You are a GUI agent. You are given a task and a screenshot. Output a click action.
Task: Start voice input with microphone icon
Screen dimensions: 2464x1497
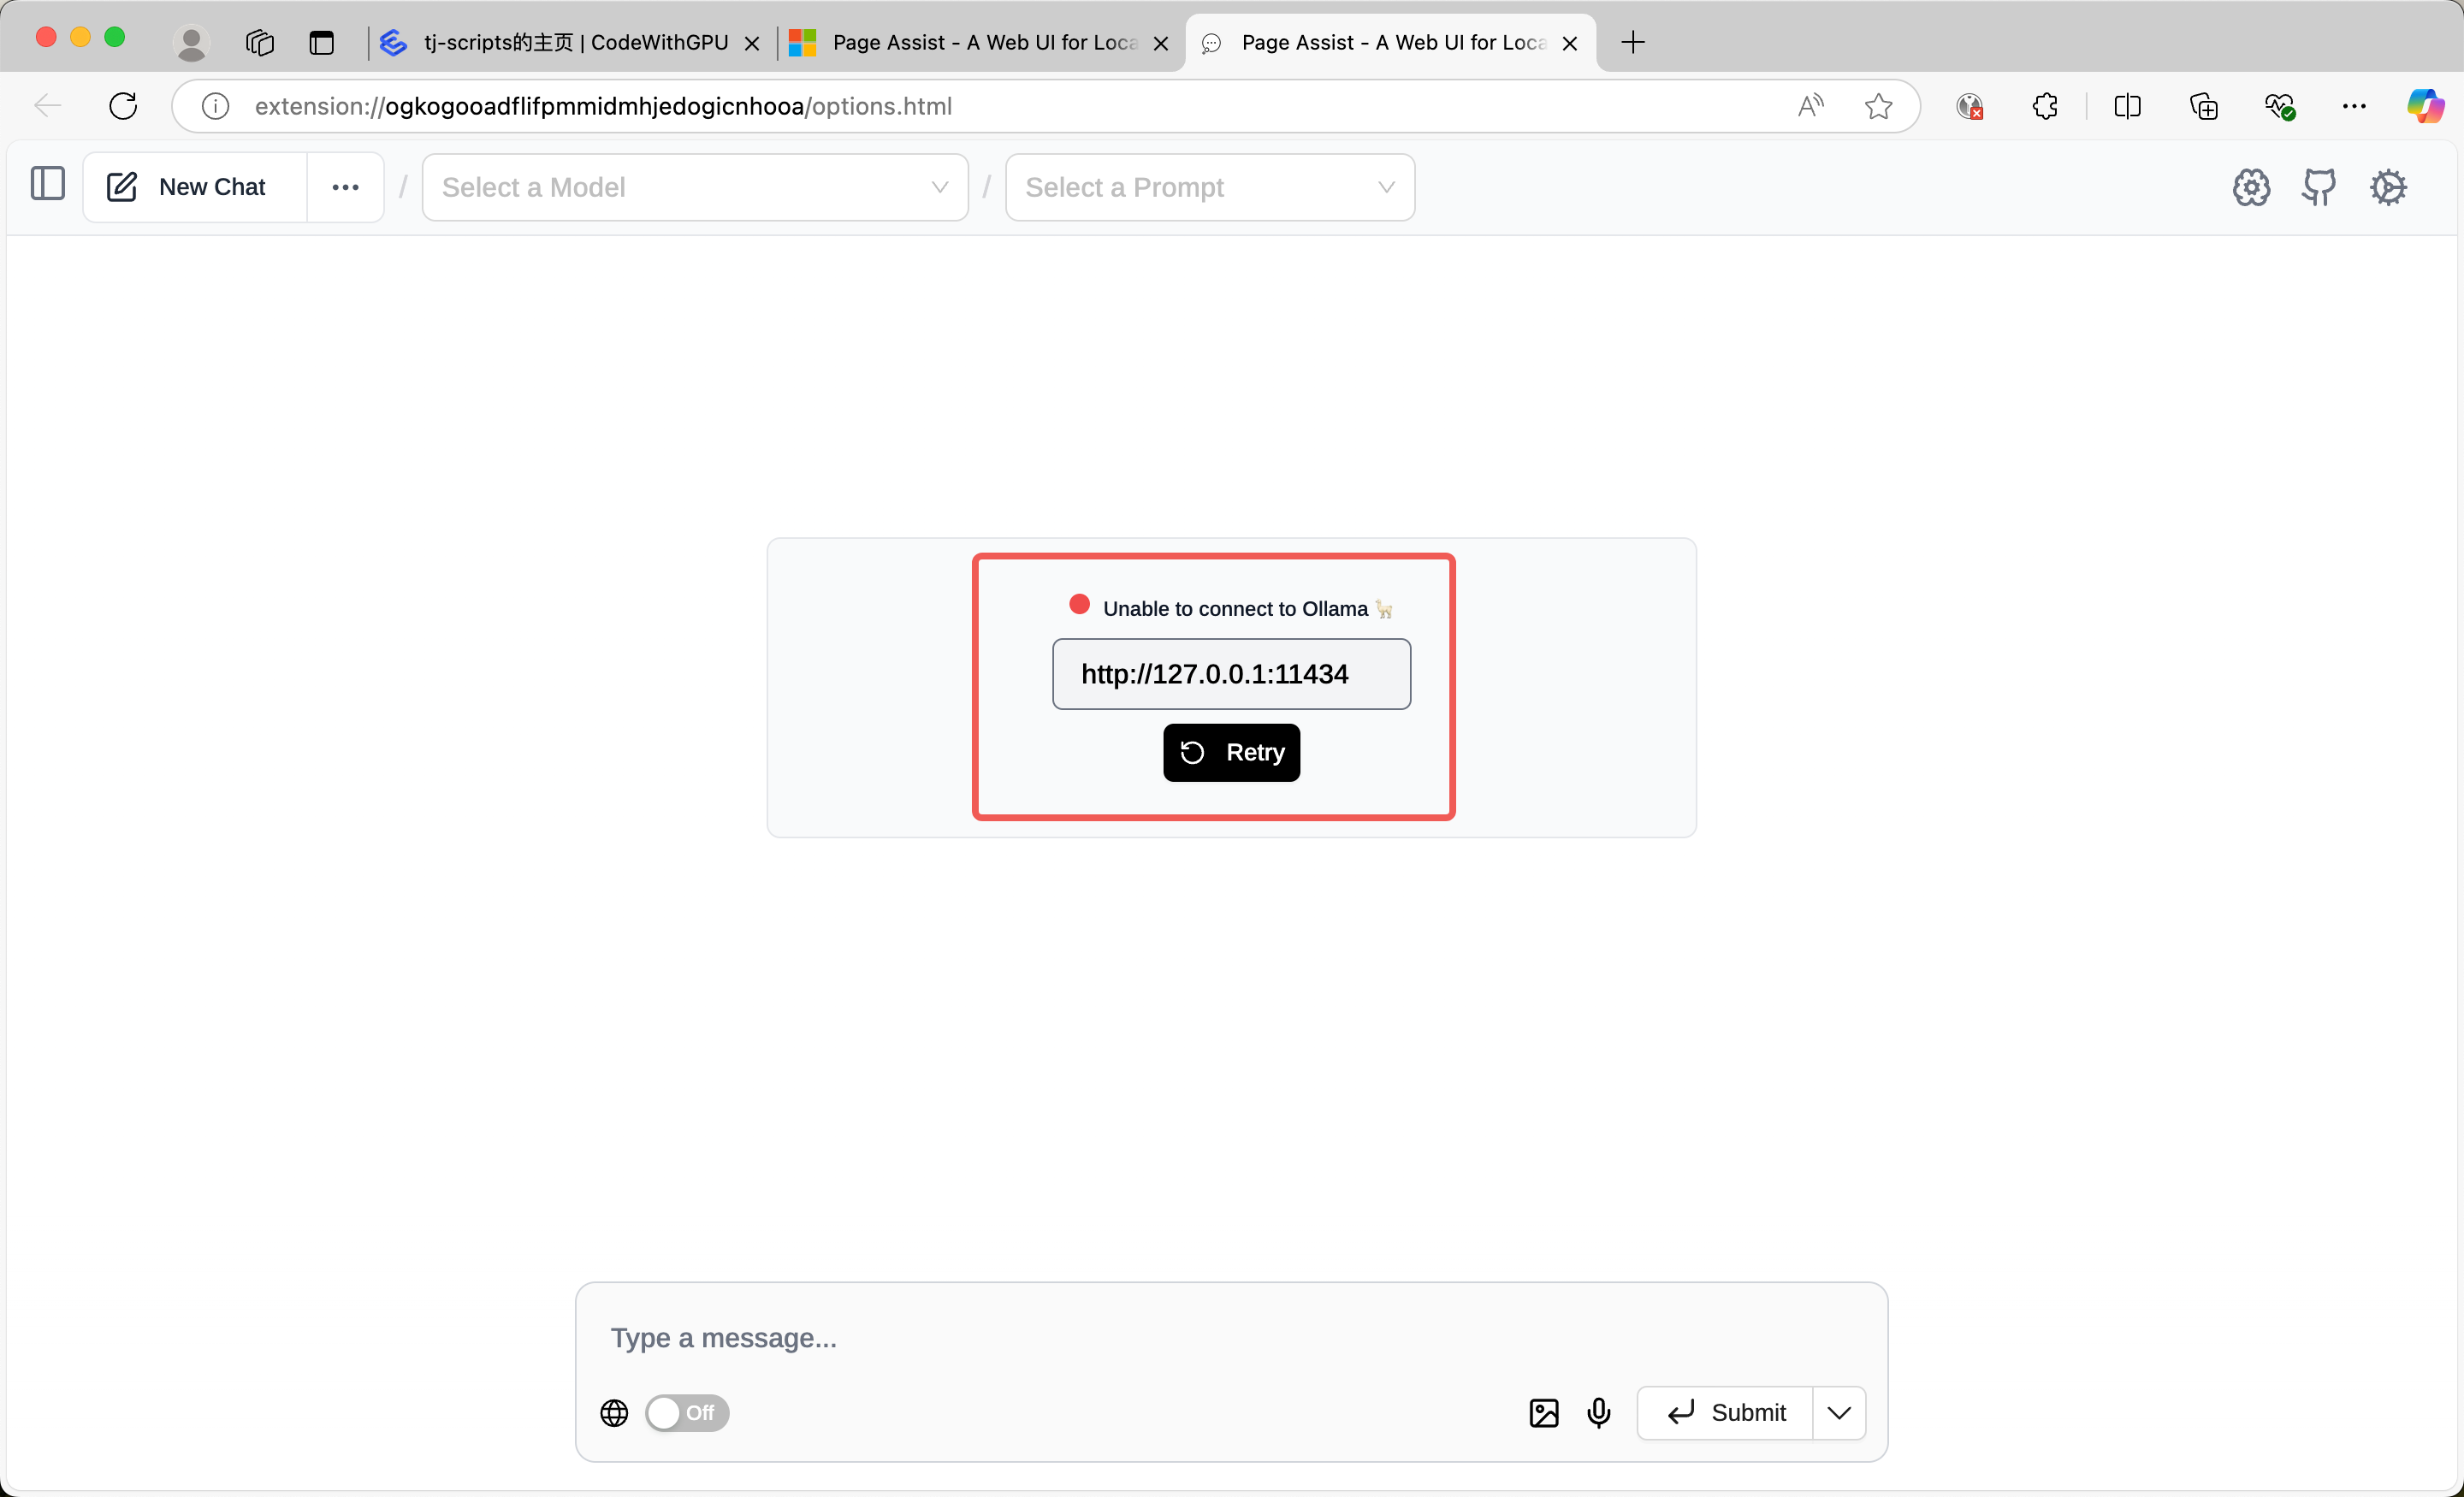pos(1598,1412)
